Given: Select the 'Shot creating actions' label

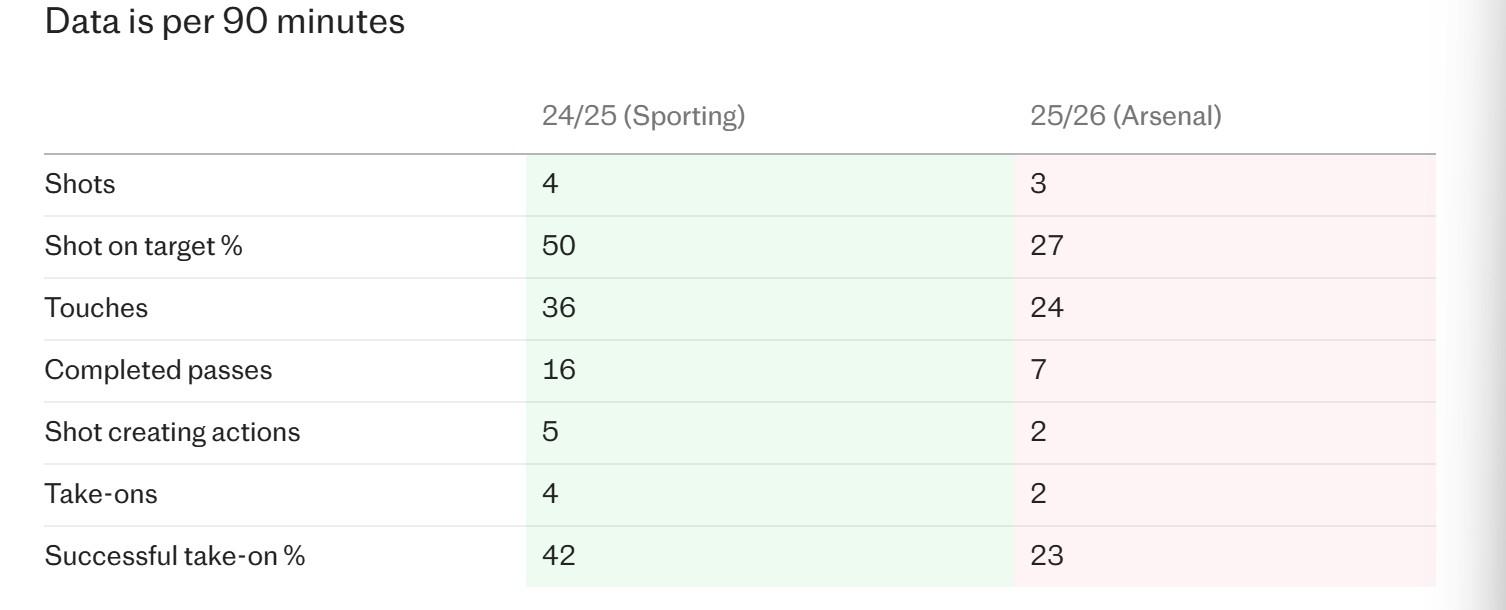Looking at the screenshot, I should [172, 432].
